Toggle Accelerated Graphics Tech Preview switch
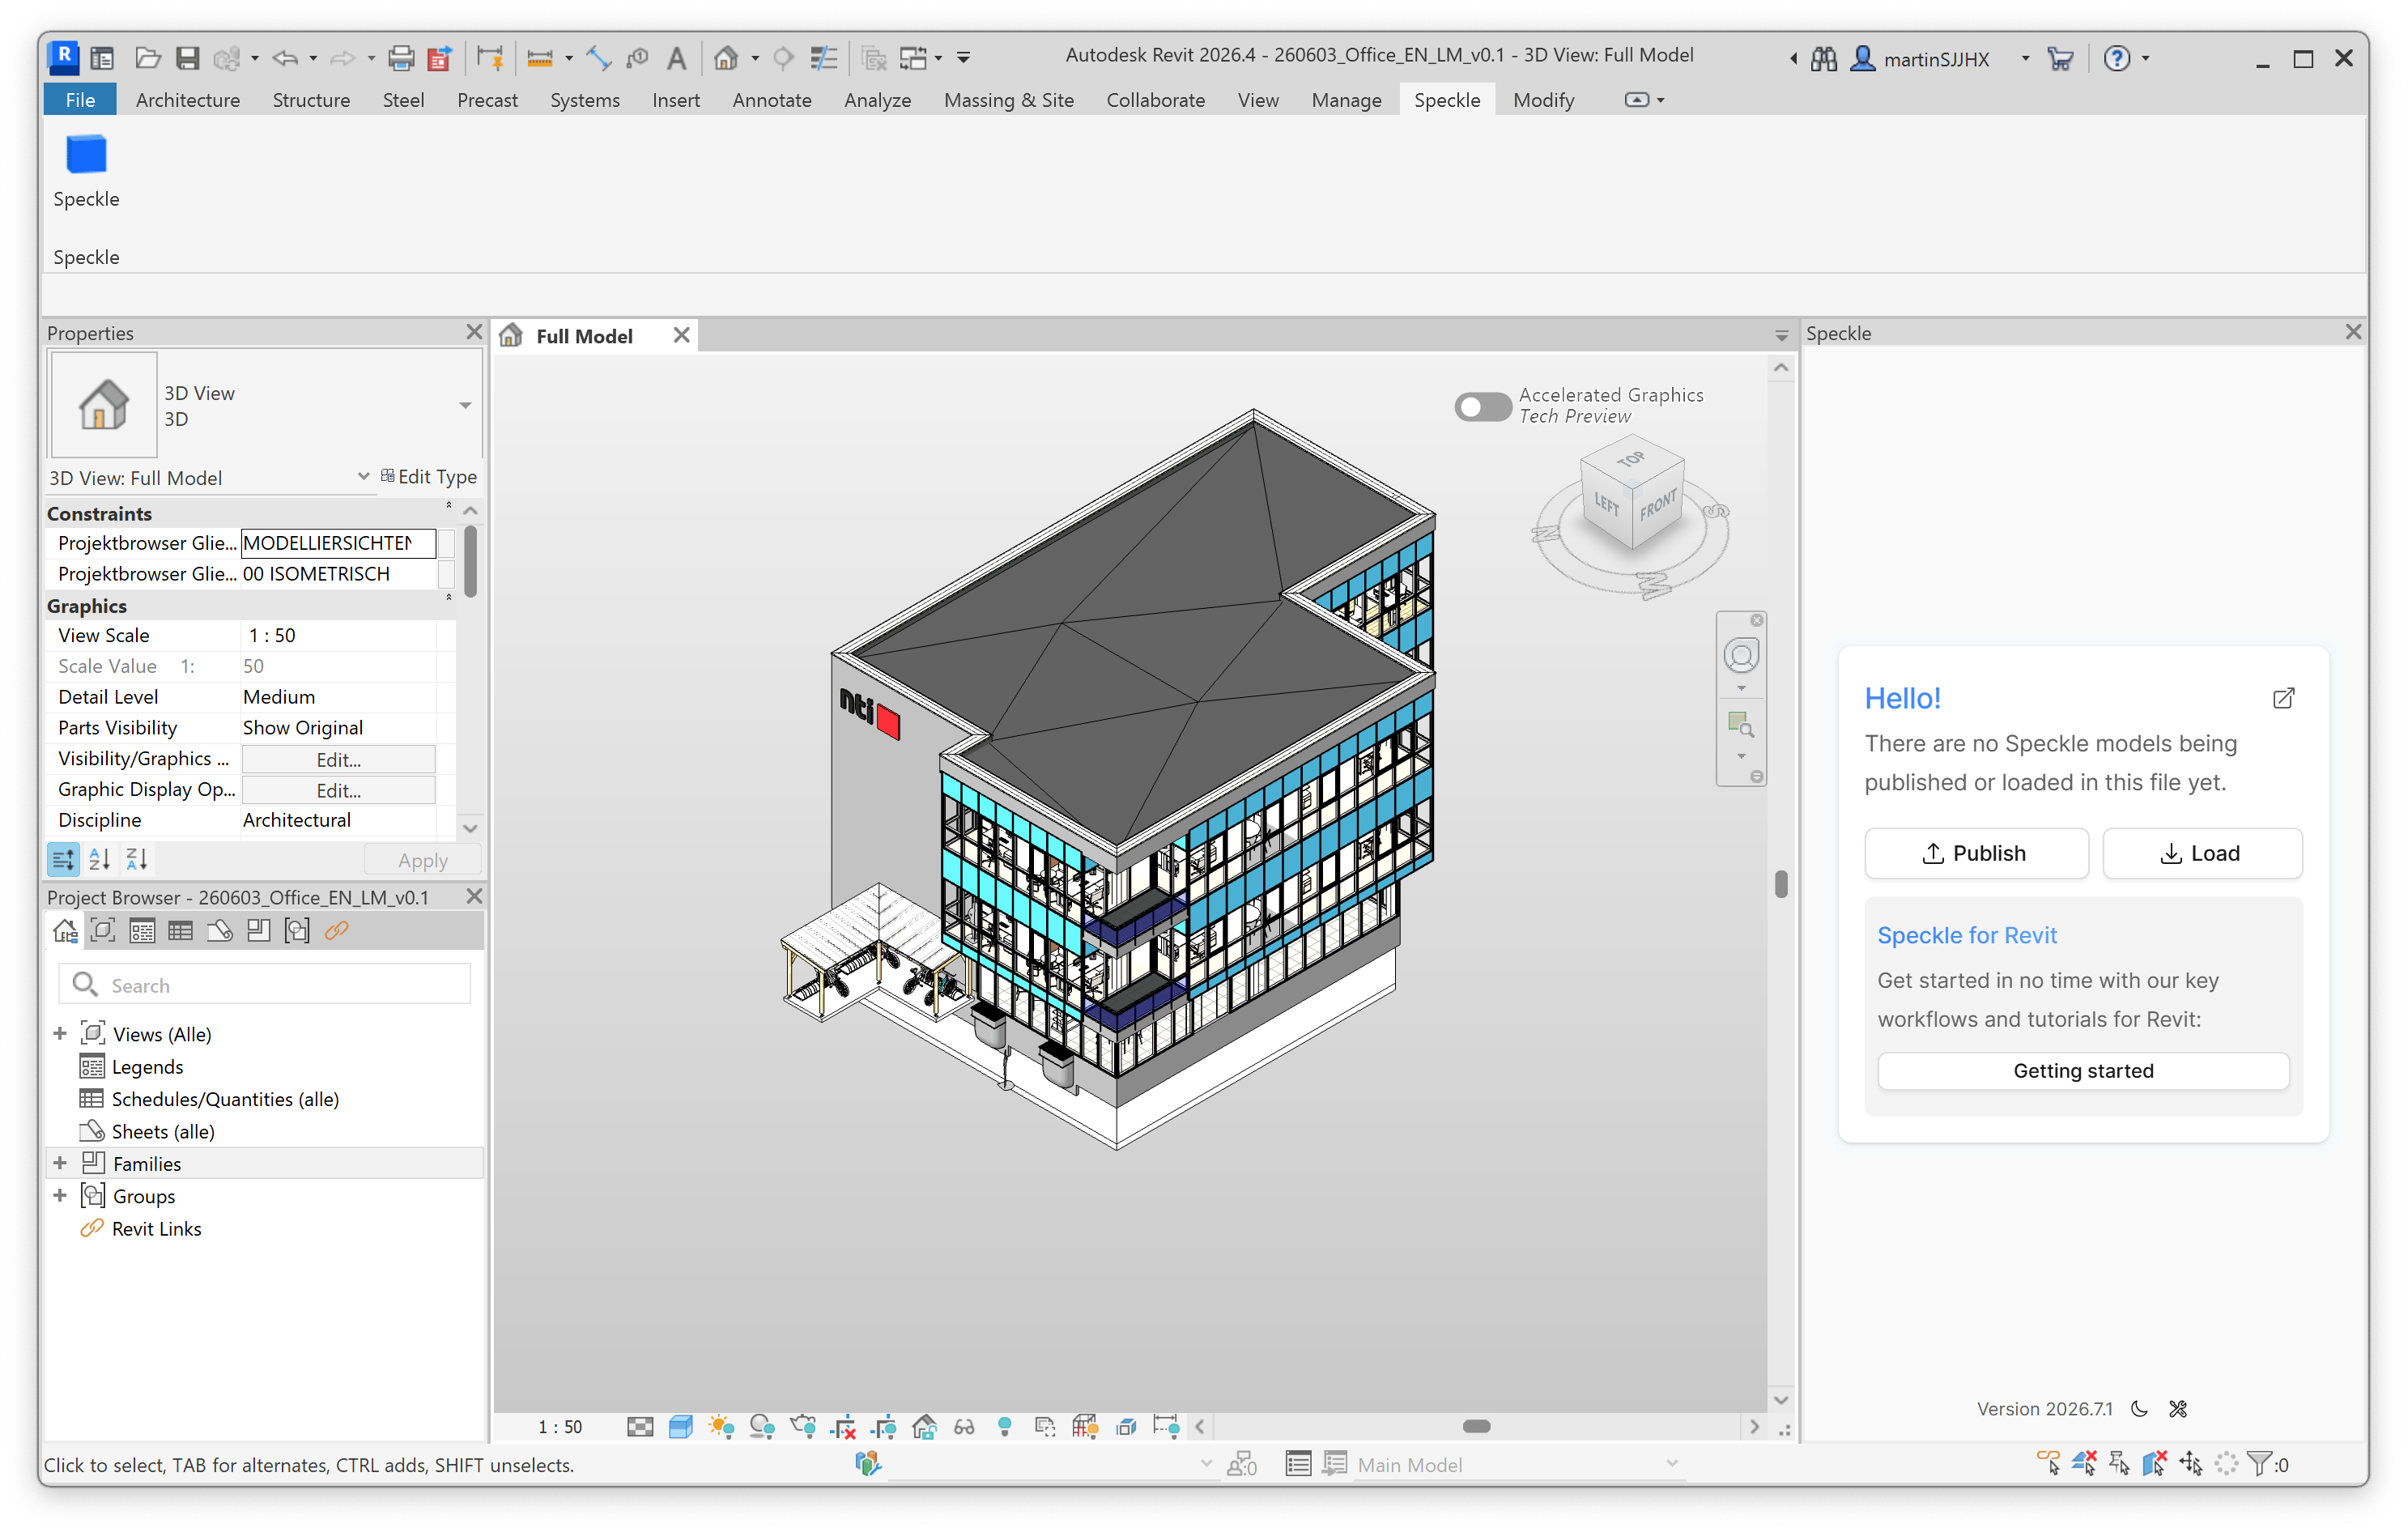The width and height of the screenshot is (2408, 1532). click(1482, 406)
